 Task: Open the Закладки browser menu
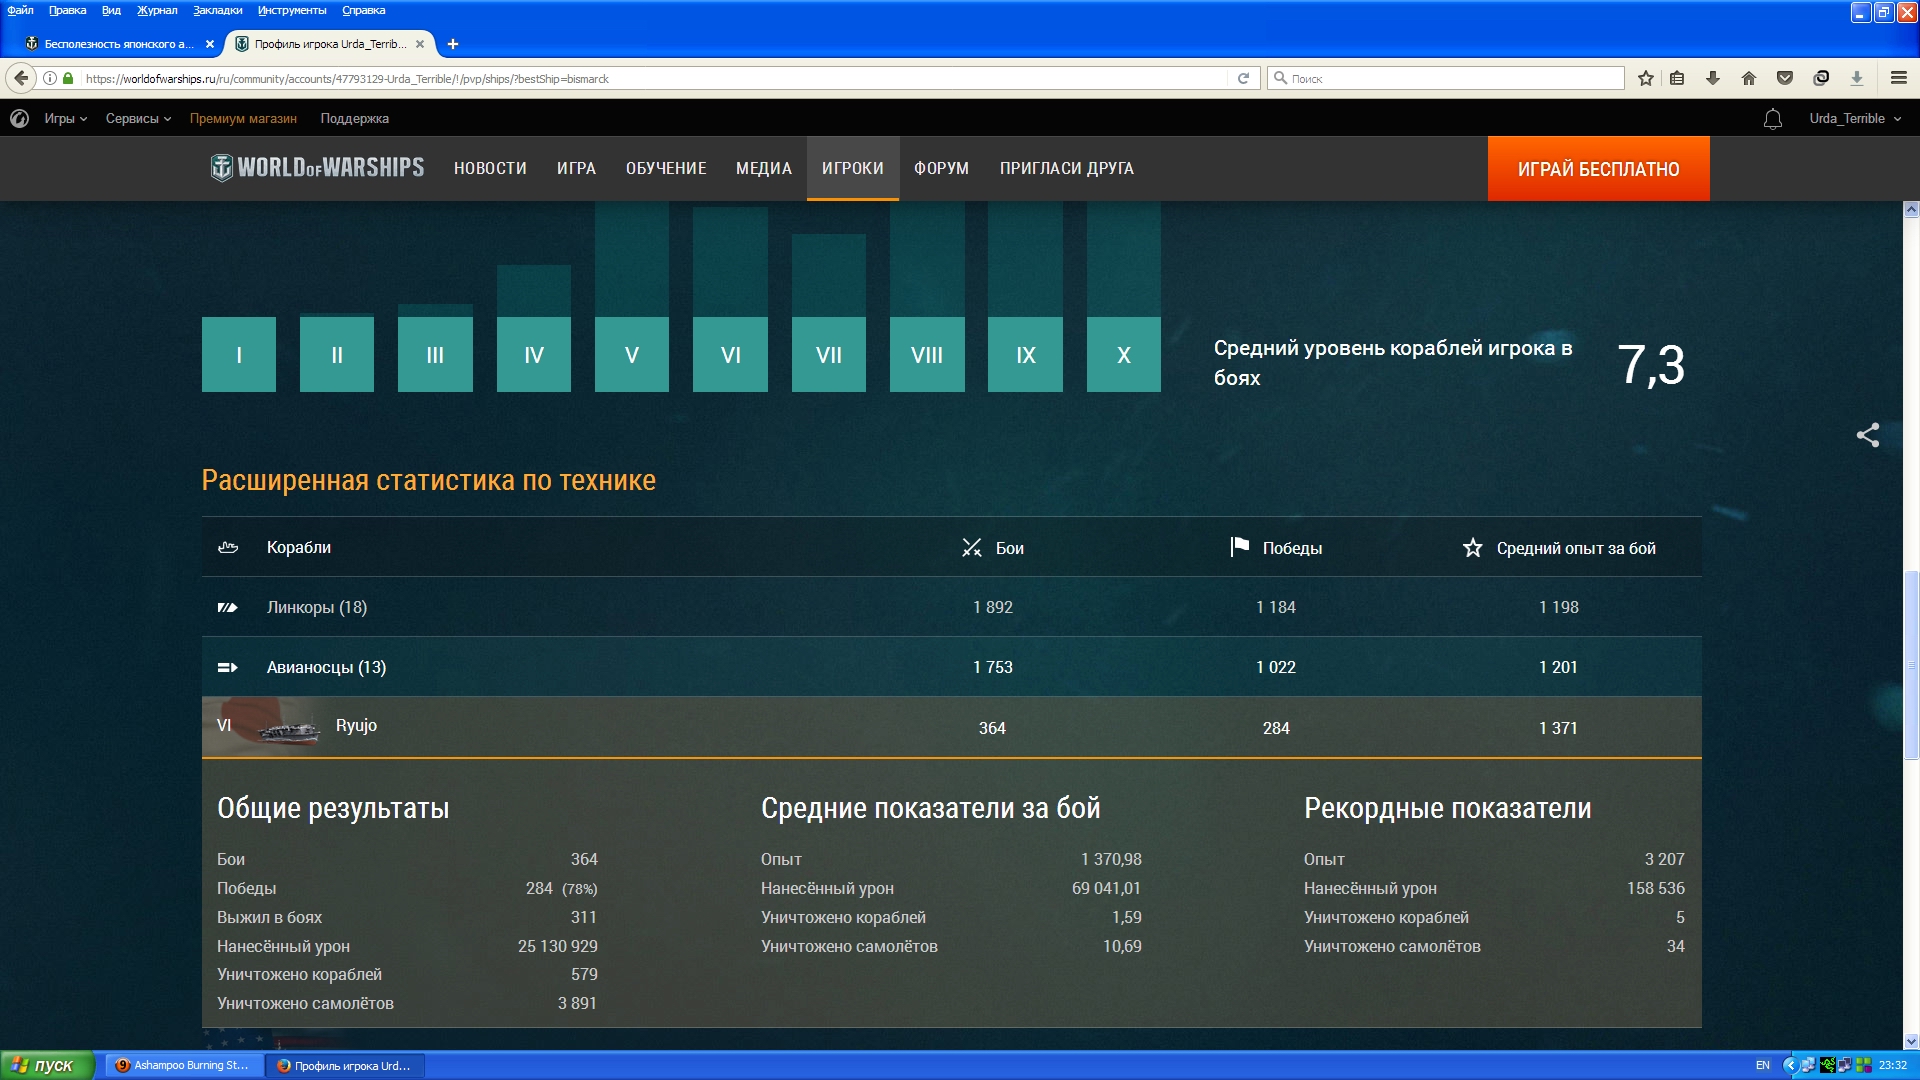[x=217, y=10]
